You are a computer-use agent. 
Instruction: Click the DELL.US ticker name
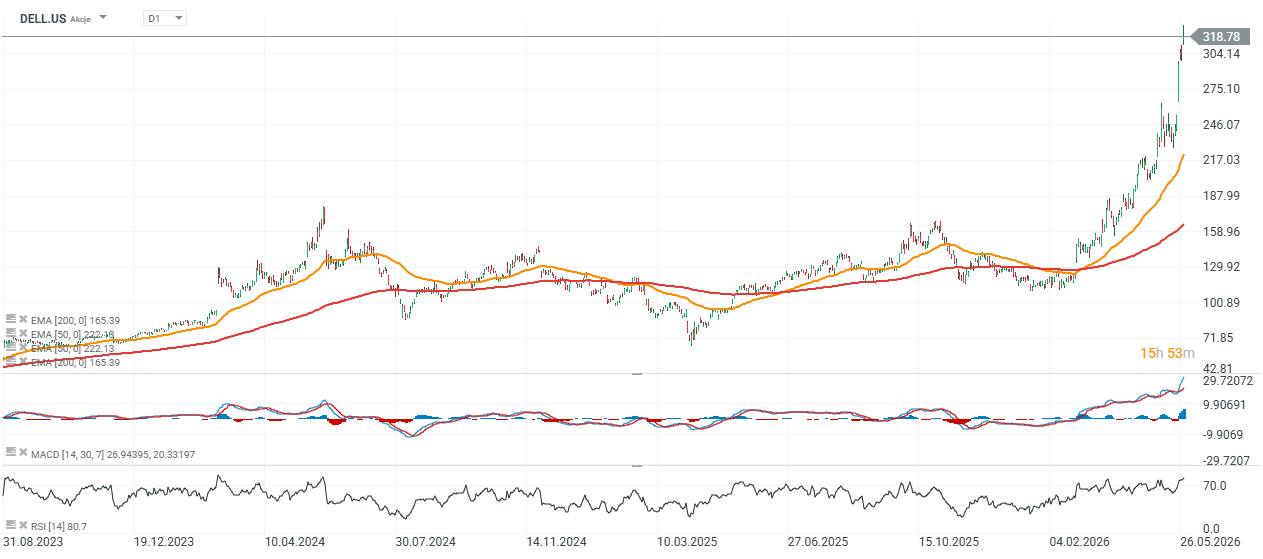pyautogui.click(x=43, y=18)
